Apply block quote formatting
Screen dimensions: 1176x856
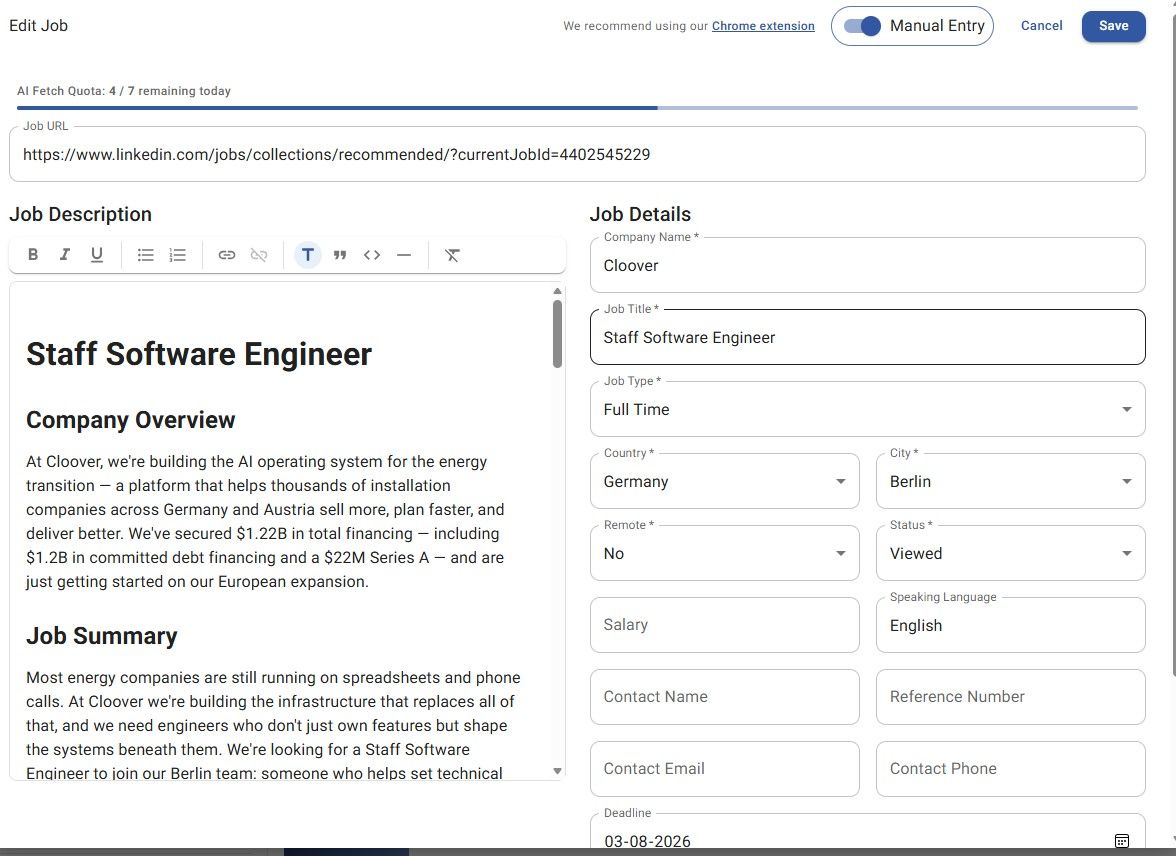coord(340,255)
